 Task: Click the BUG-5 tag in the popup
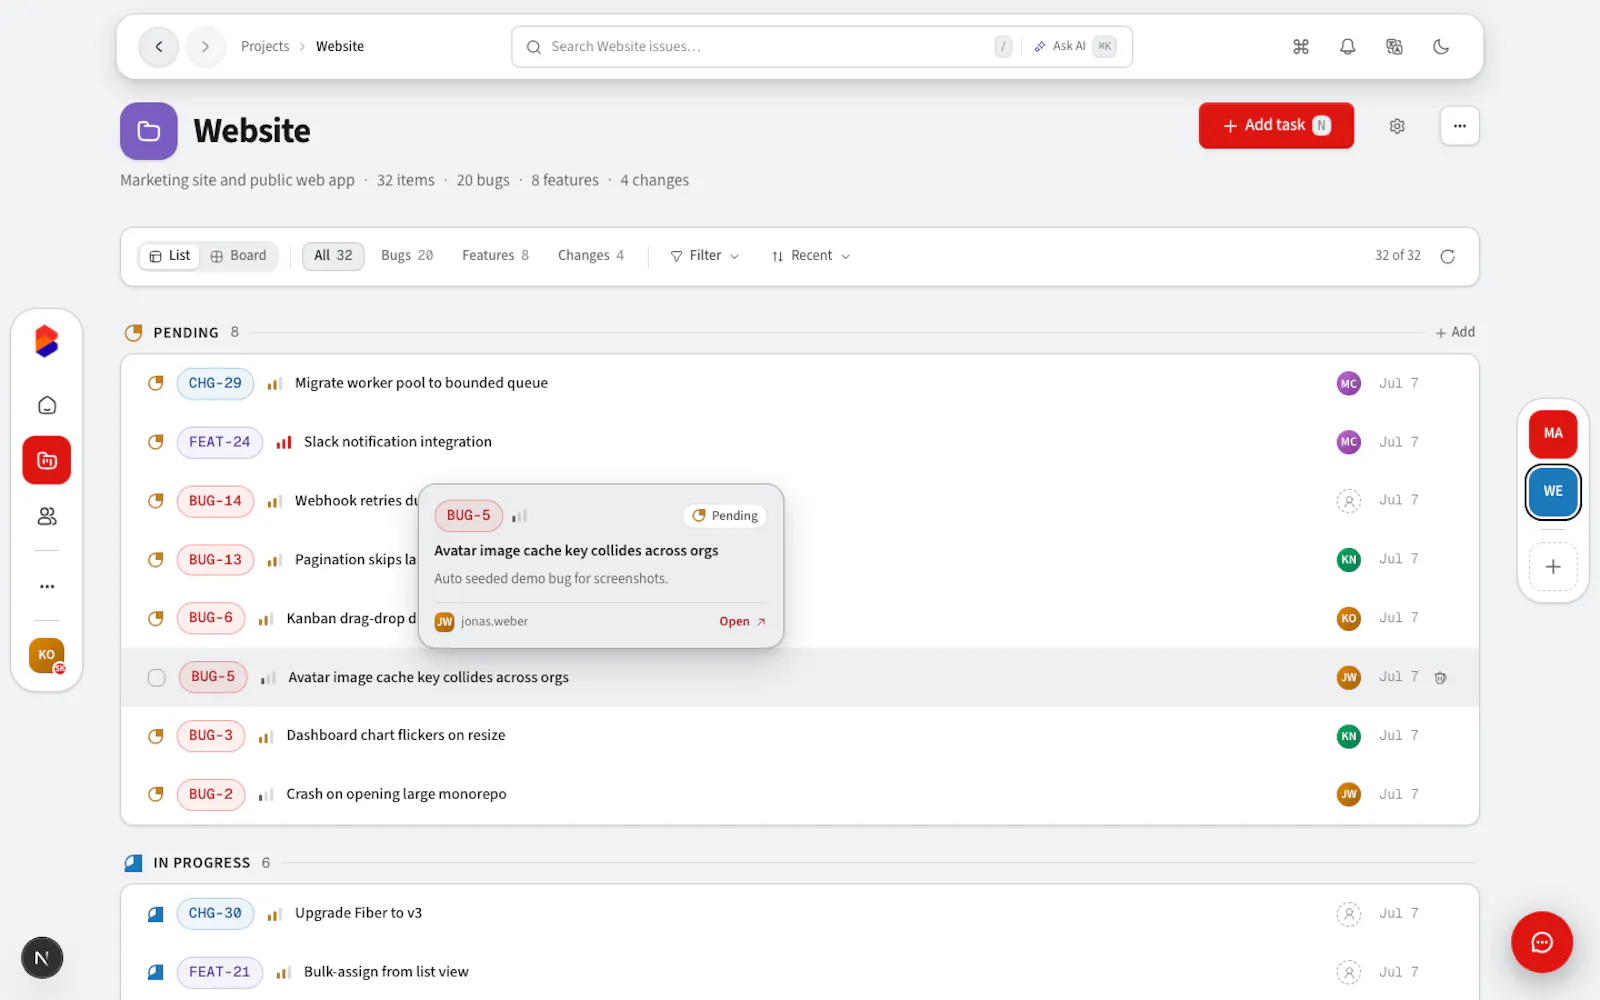coord(468,516)
